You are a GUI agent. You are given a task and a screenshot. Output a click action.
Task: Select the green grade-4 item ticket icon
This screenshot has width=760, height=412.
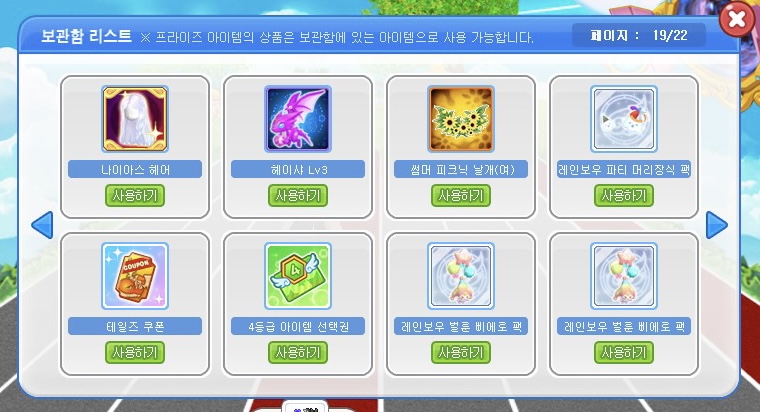(x=298, y=276)
